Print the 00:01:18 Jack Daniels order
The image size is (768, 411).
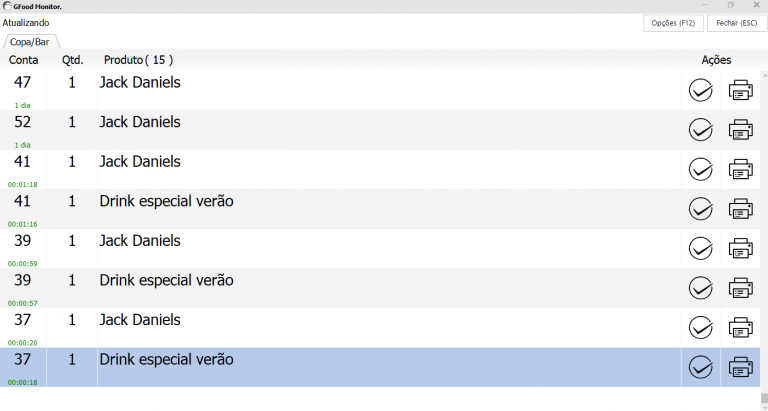click(x=740, y=170)
